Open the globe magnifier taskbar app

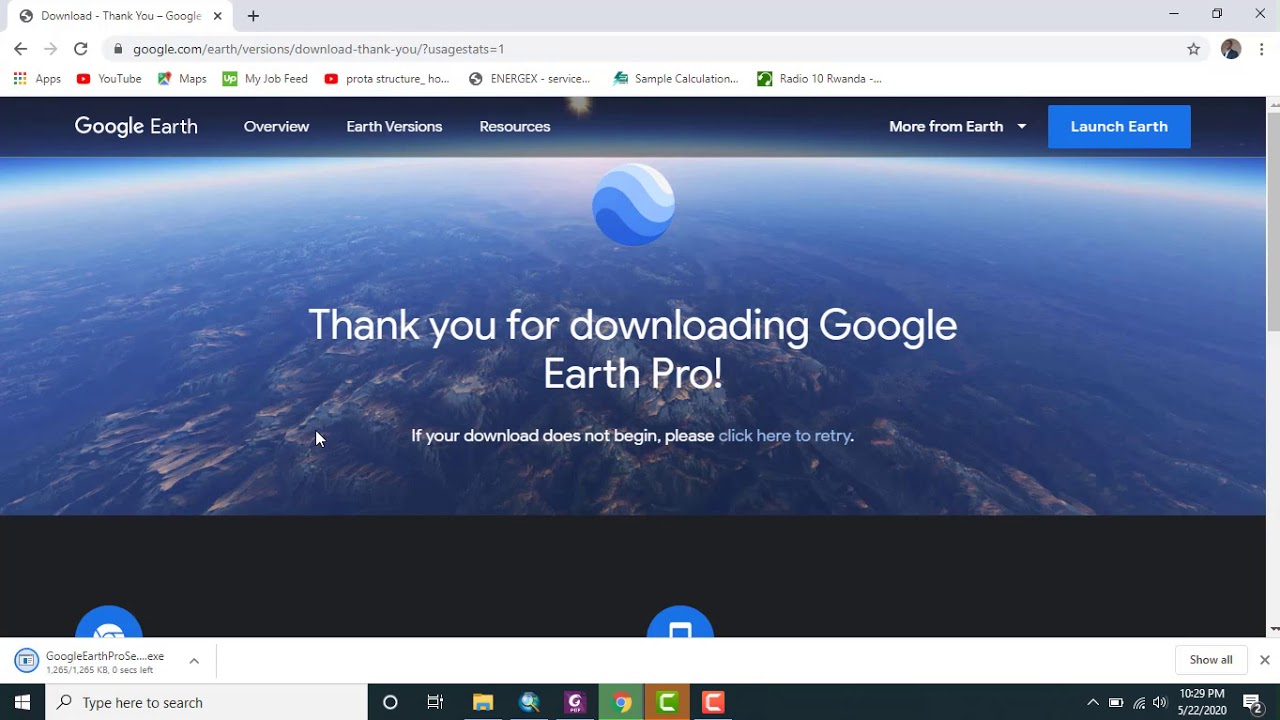[x=529, y=702]
